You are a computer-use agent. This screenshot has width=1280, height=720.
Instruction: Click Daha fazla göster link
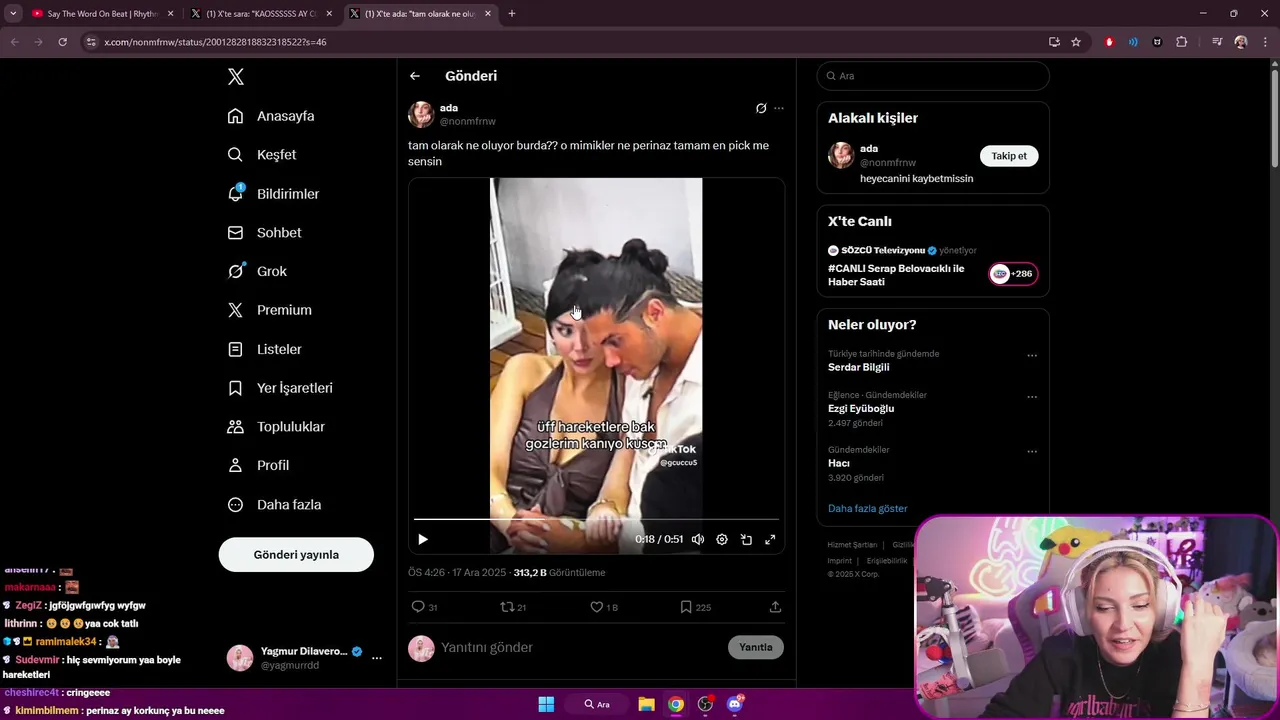868,508
